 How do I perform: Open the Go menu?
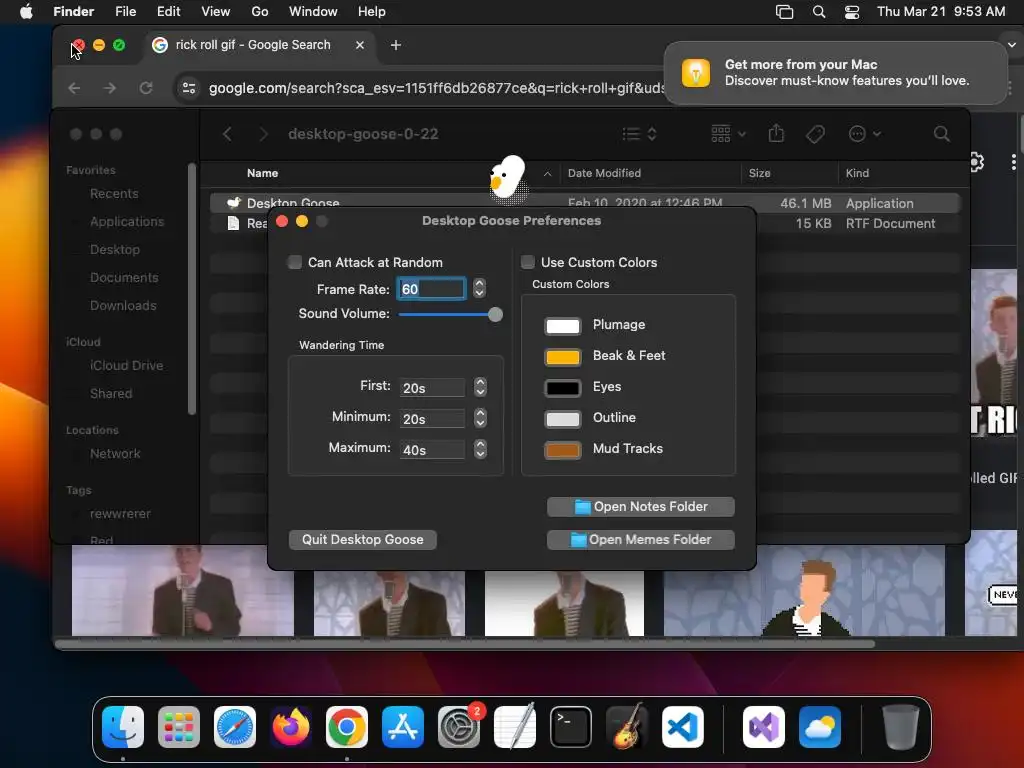point(260,12)
